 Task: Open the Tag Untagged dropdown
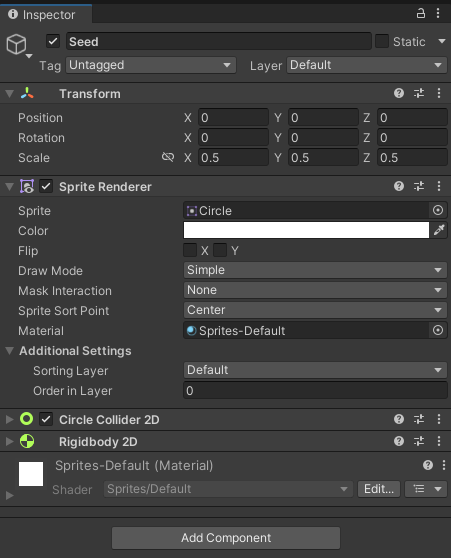click(x=151, y=65)
